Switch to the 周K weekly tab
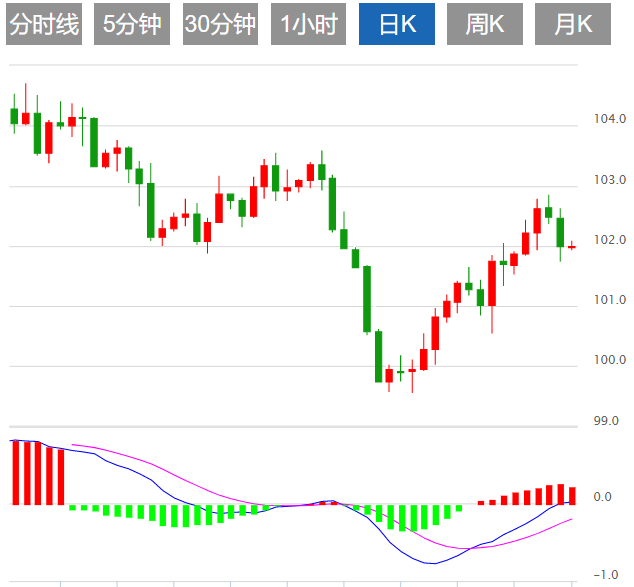The image size is (634, 587). (x=485, y=24)
